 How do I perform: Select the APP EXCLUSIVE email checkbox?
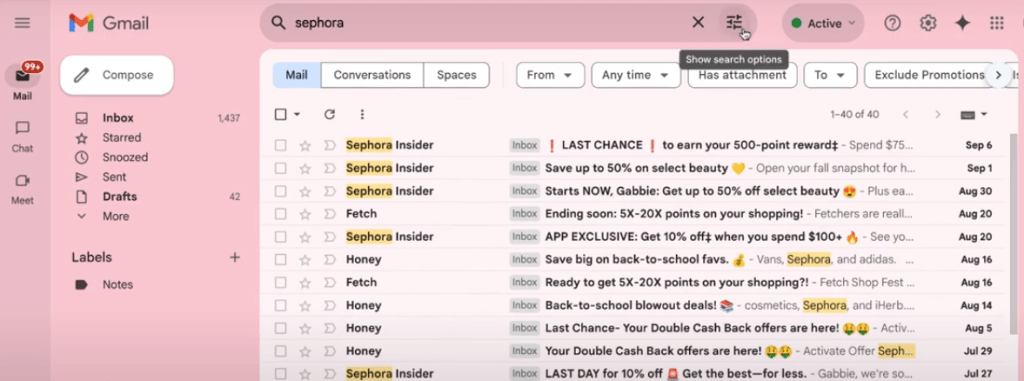[281, 237]
